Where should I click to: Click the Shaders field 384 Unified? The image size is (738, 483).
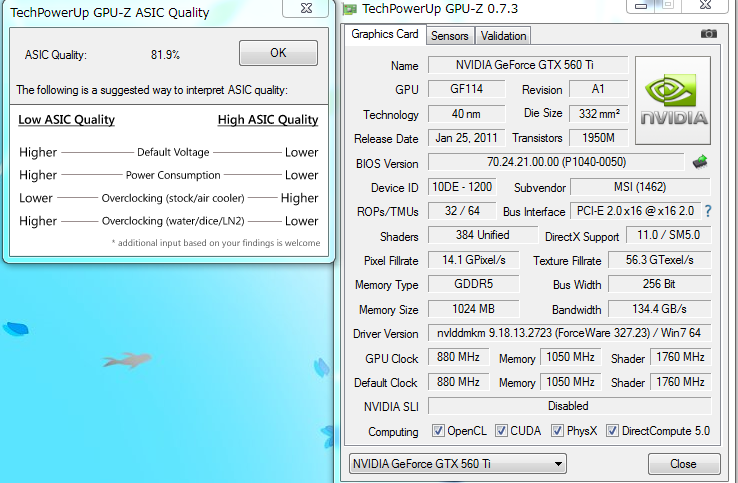(482, 235)
